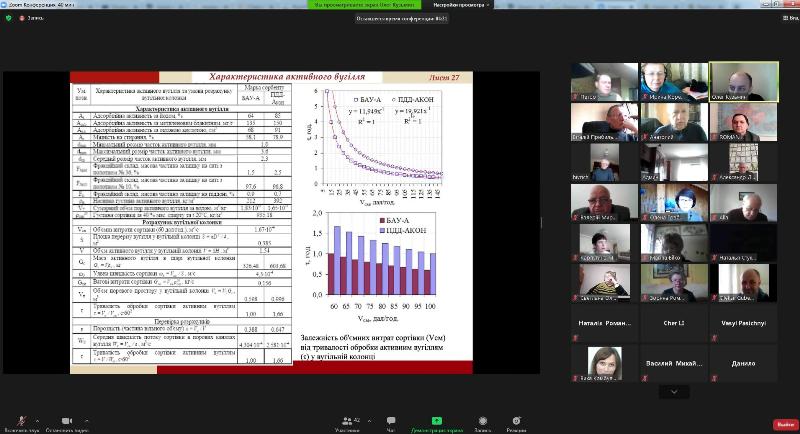Open the View options dropdown in green bar
This screenshot has width=800, height=434.
point(462,5)
